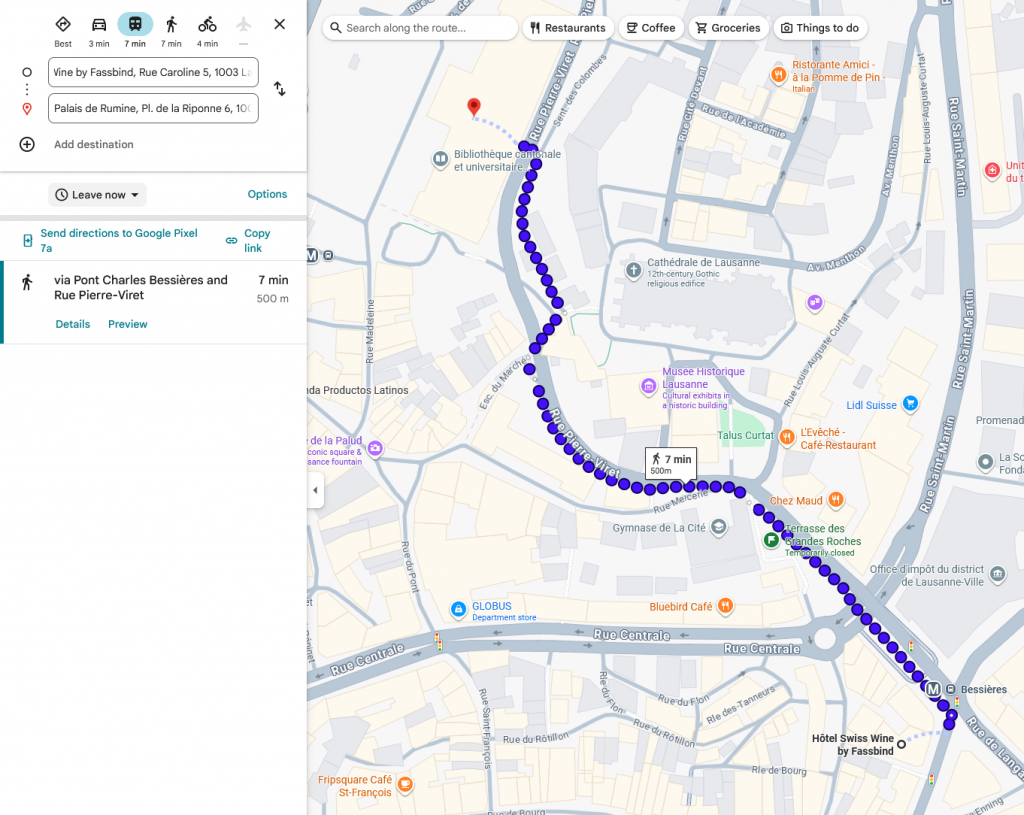Open route Details link

point(72,324)
